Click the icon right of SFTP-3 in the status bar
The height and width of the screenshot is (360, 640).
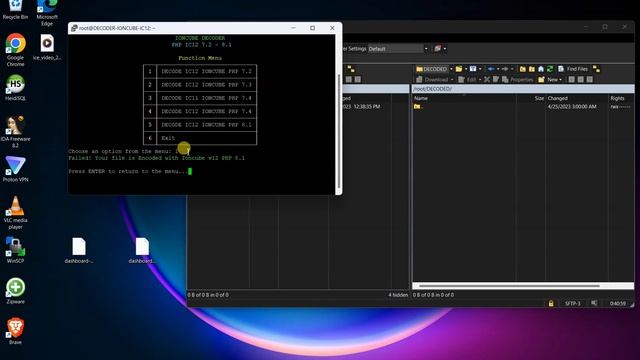pyautogui.click(x=594, y=303)
